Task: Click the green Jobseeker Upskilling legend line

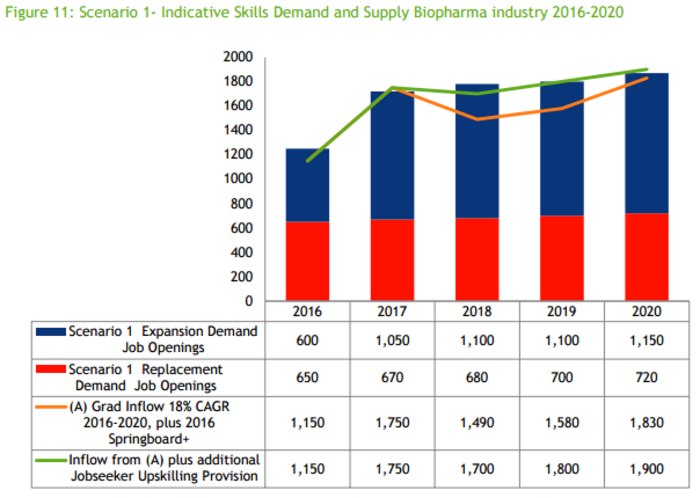Action: tap(50, 460)
